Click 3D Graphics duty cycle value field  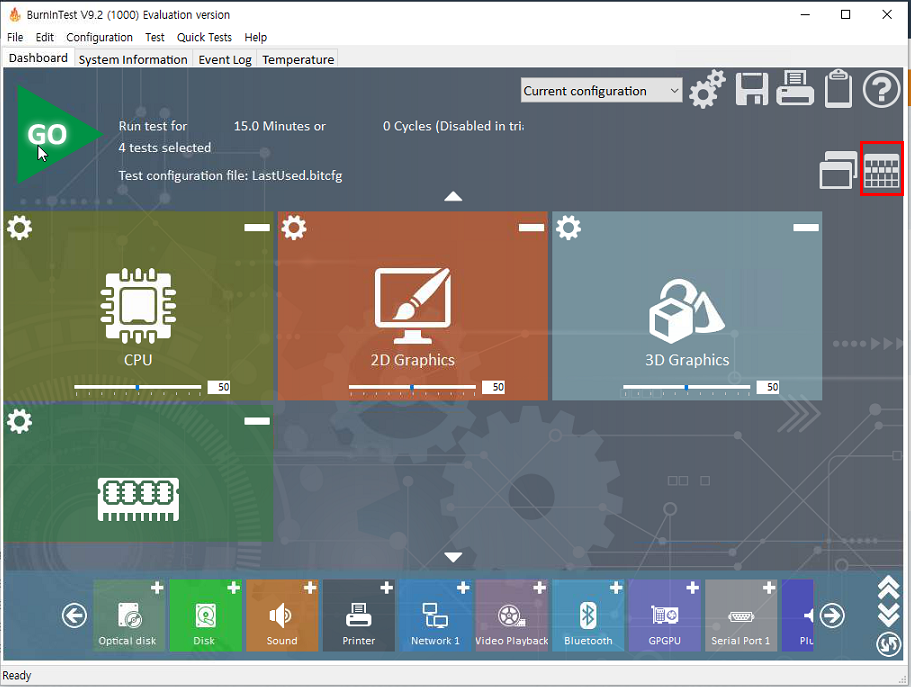767,387
